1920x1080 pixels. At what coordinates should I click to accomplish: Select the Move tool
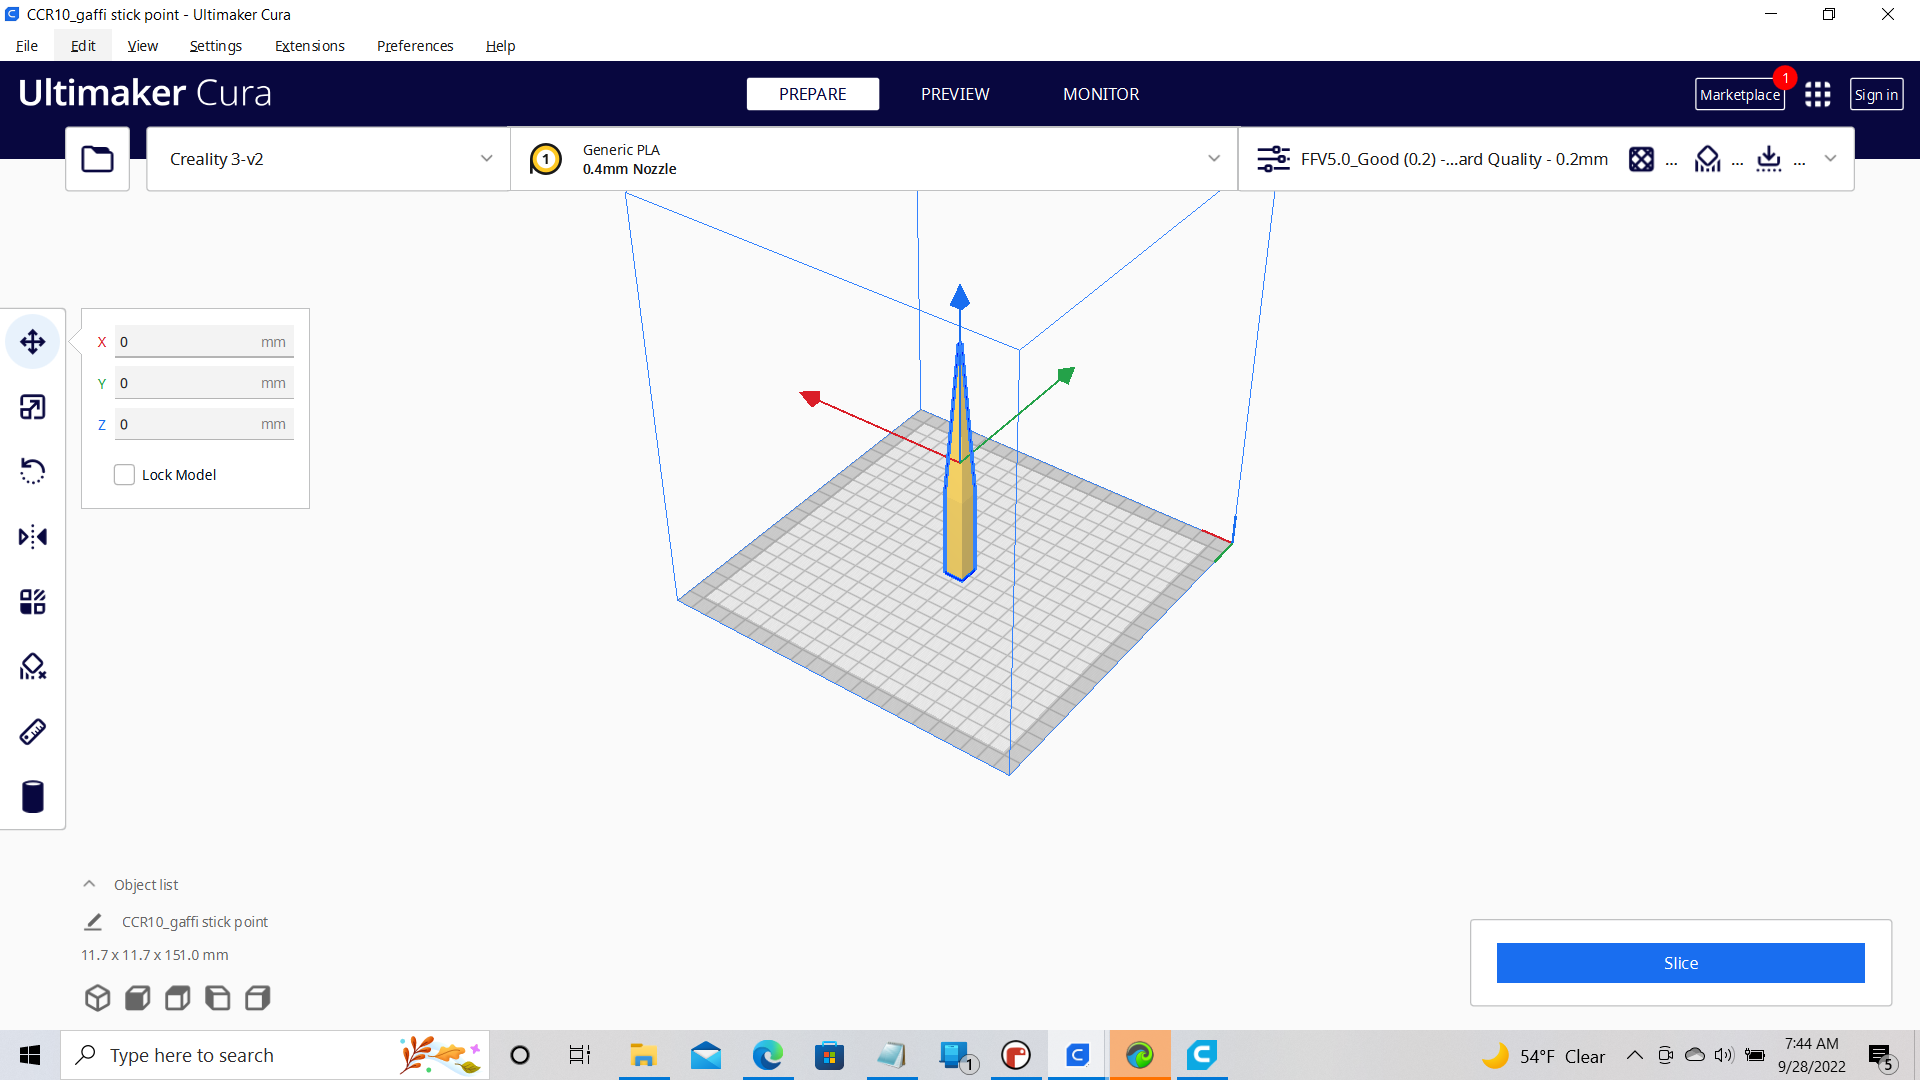[x=33, y=342]
